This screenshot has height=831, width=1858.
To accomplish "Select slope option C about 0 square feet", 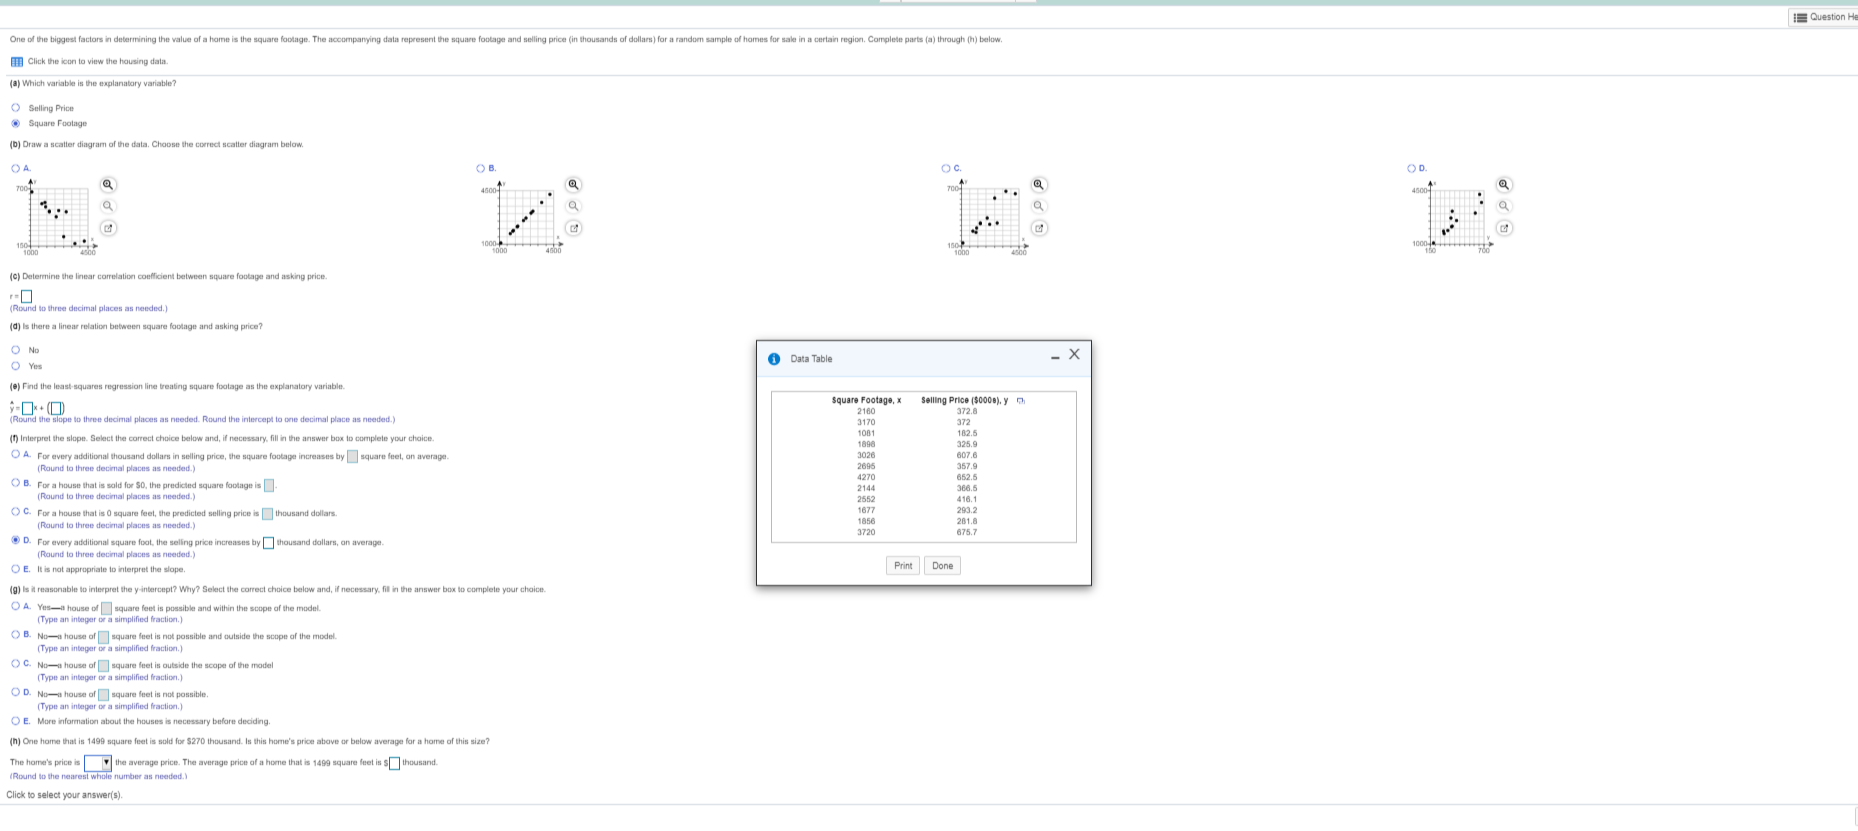I will tap(16, 511).
